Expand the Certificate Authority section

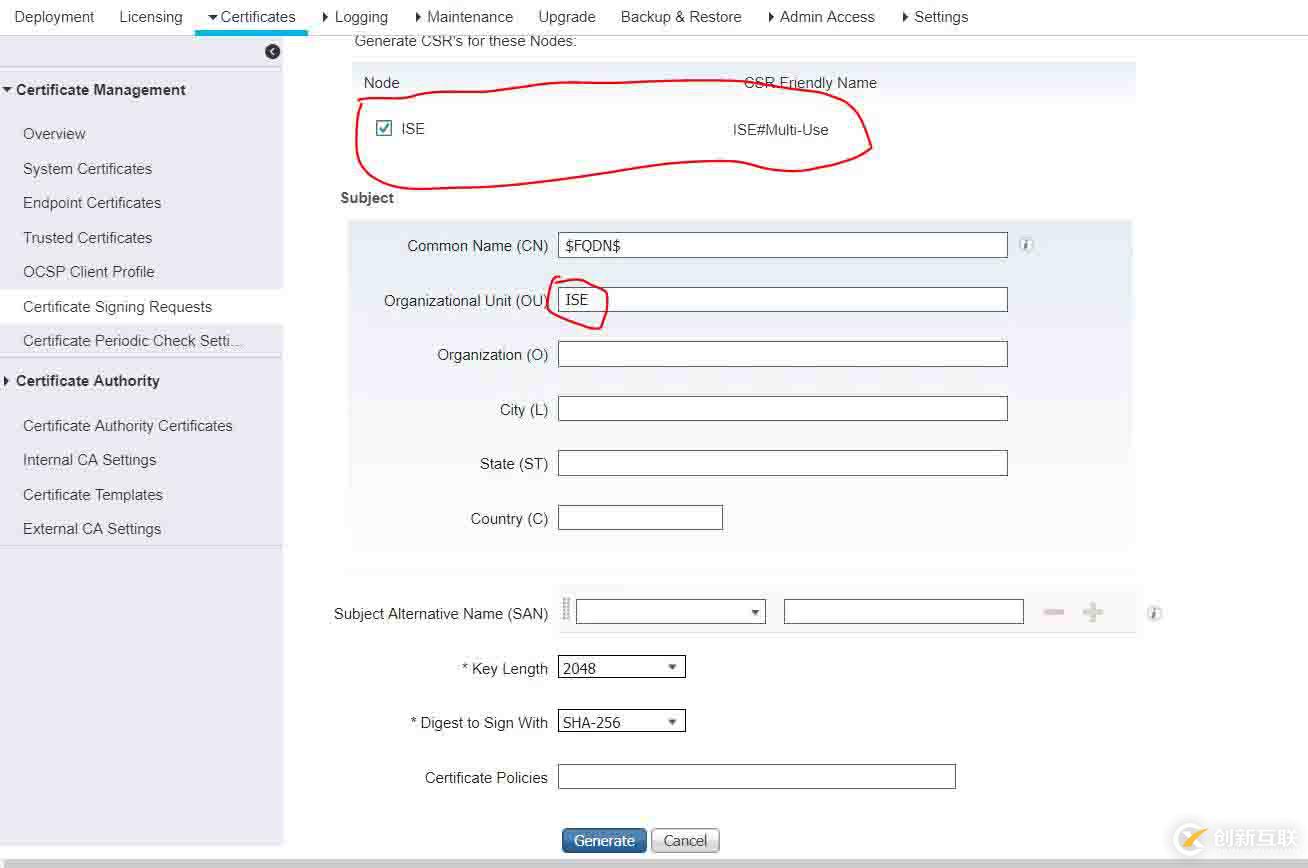tap(82, 381)
